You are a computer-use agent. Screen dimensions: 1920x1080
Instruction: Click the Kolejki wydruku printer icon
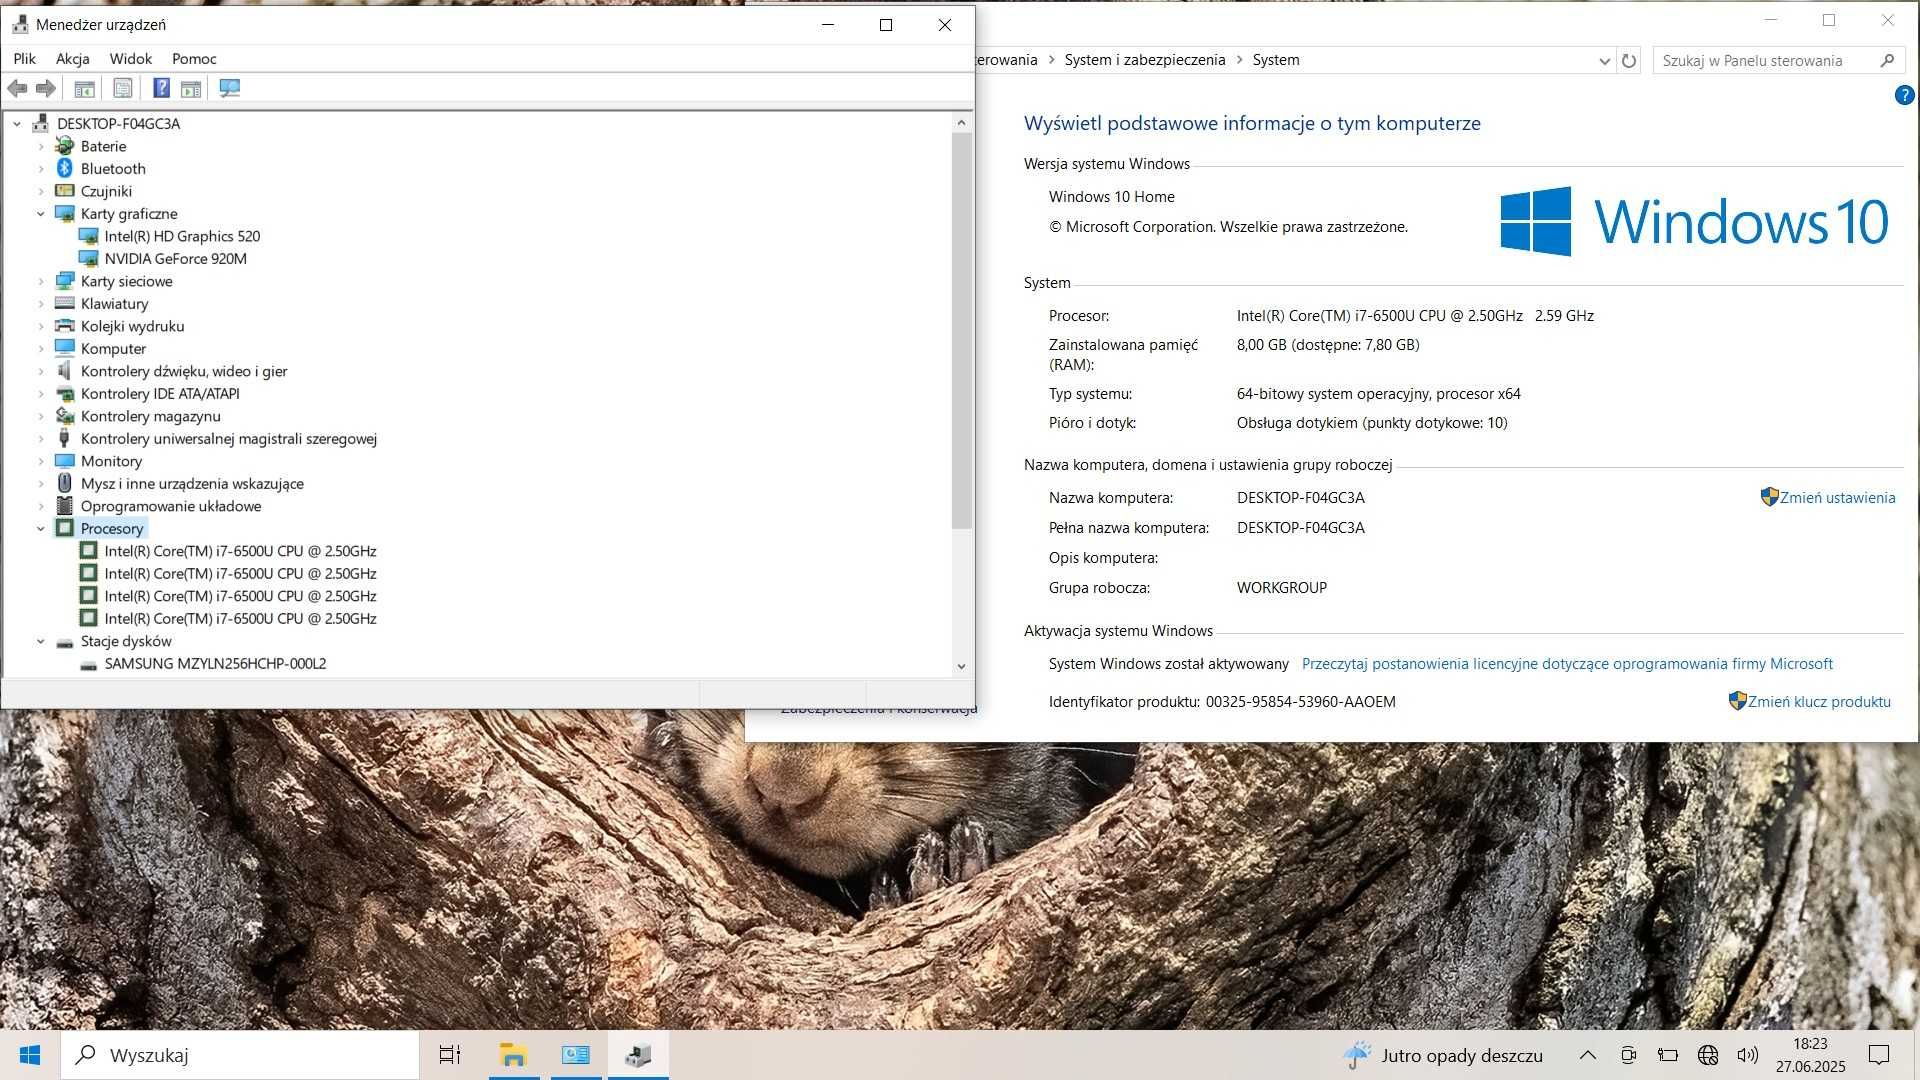[x=65, y=326]
